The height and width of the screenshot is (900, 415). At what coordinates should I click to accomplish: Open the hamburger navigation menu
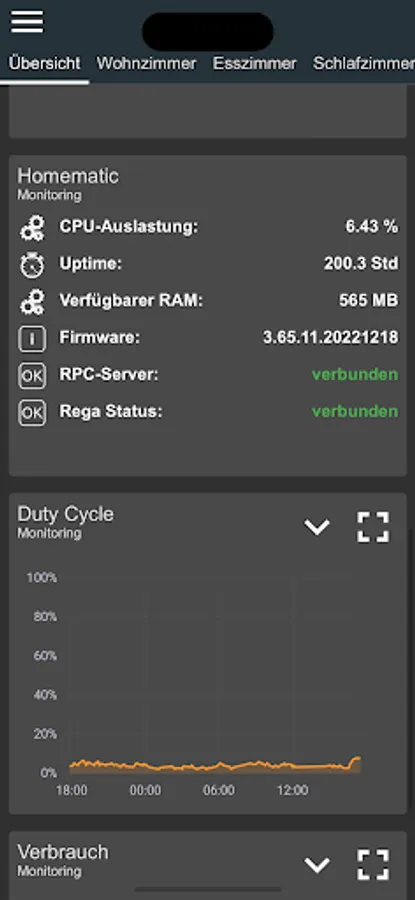pos(27,21)
